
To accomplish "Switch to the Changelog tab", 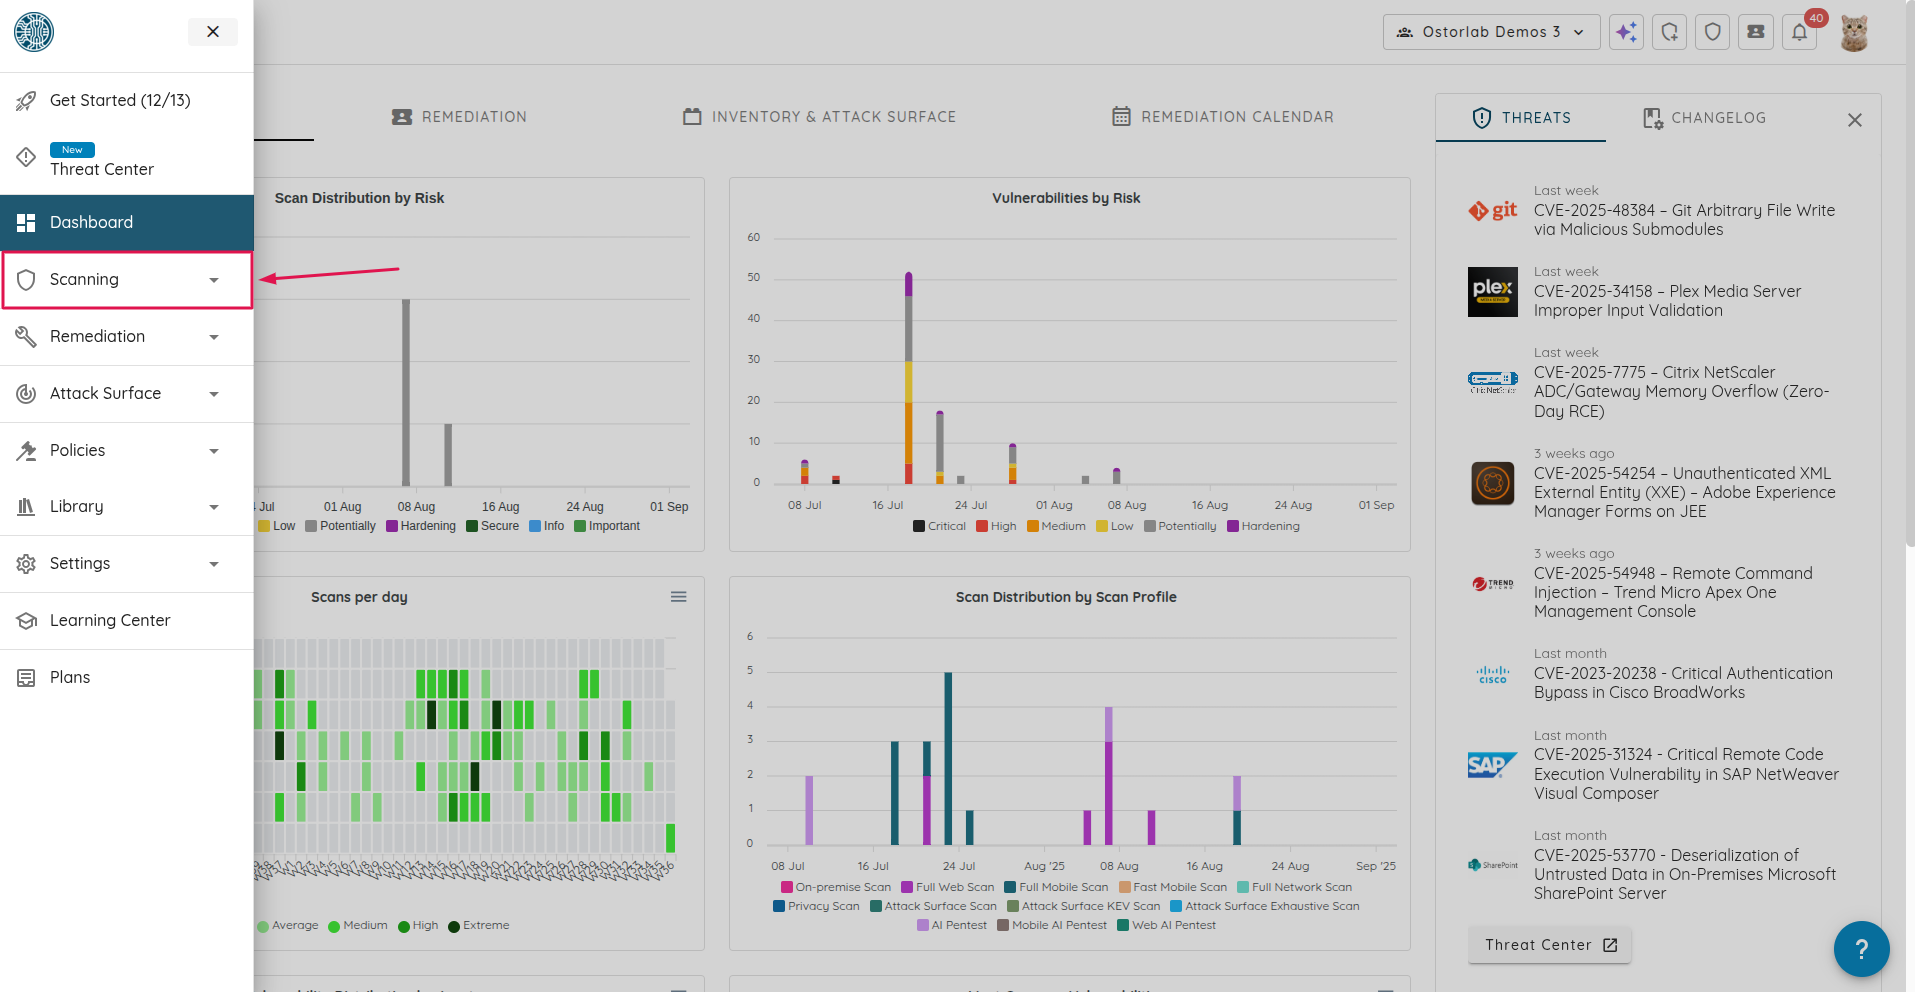I will (1705, 118).
